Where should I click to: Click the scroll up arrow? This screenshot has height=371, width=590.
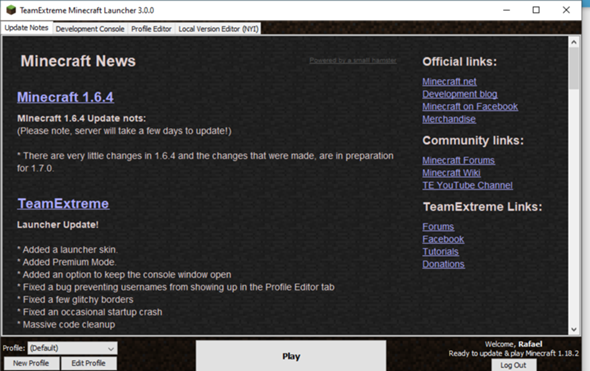click(x=573, y=42)
